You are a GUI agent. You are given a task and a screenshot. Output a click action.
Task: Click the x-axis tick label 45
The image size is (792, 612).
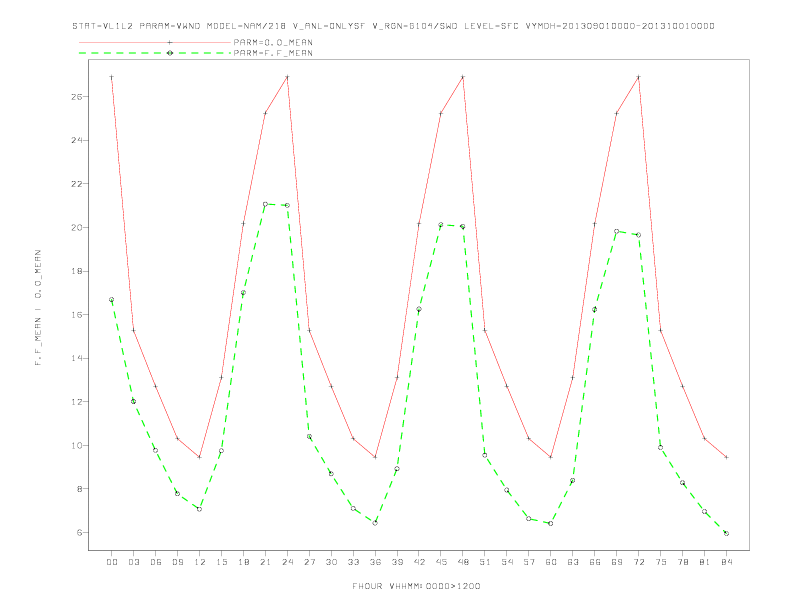(441, 562)
